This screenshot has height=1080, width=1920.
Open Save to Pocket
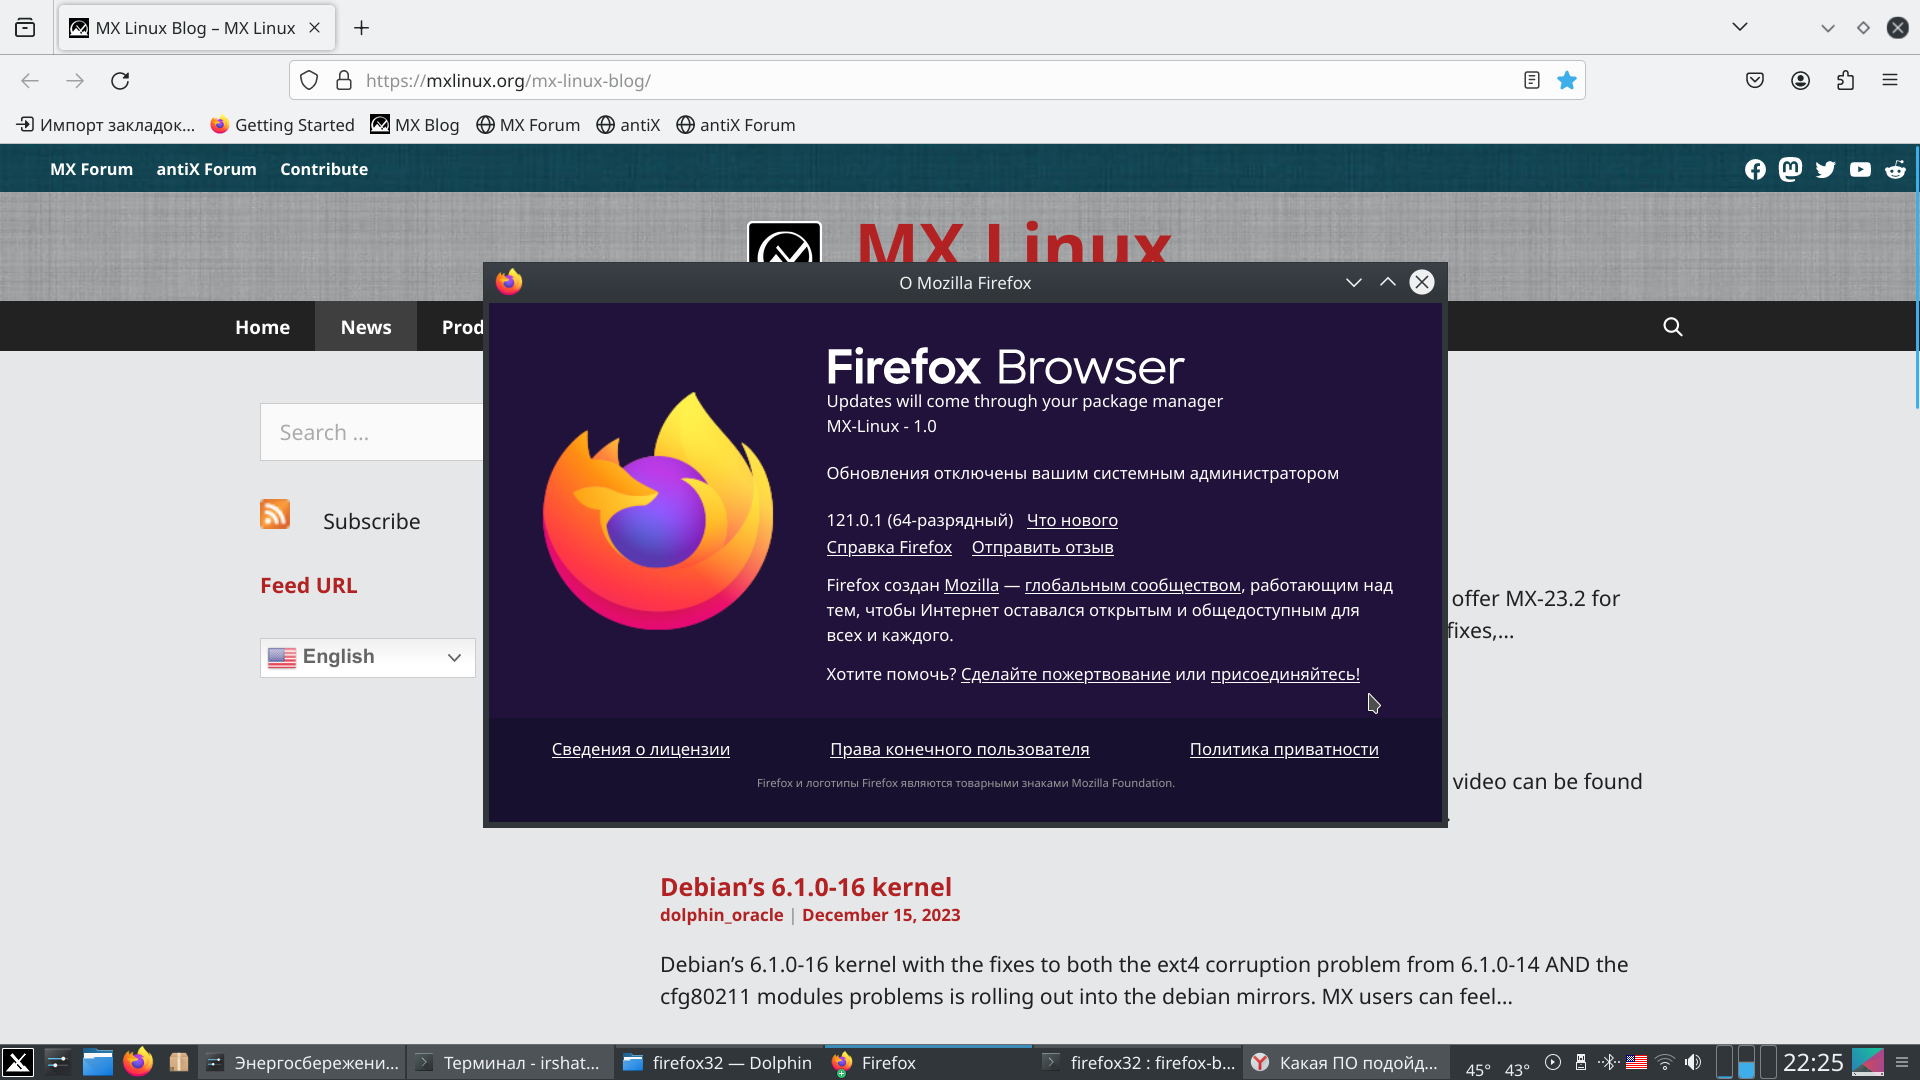1755,81
